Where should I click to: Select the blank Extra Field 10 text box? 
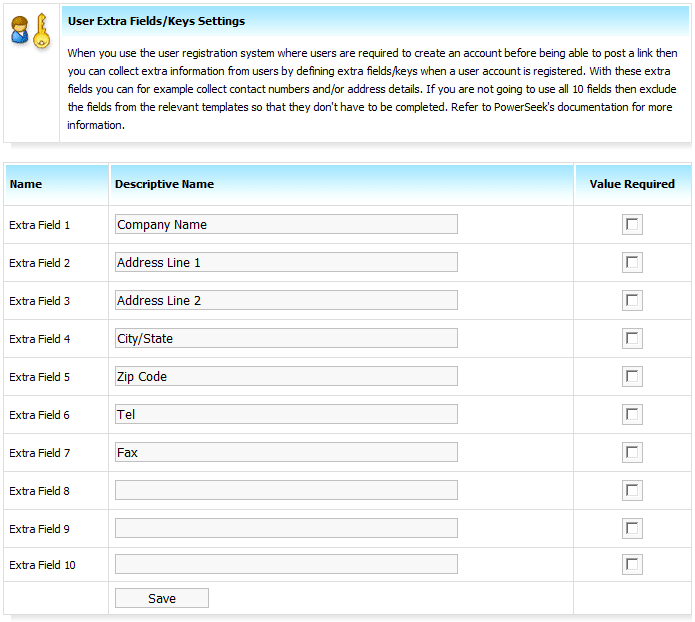(286, 564)
